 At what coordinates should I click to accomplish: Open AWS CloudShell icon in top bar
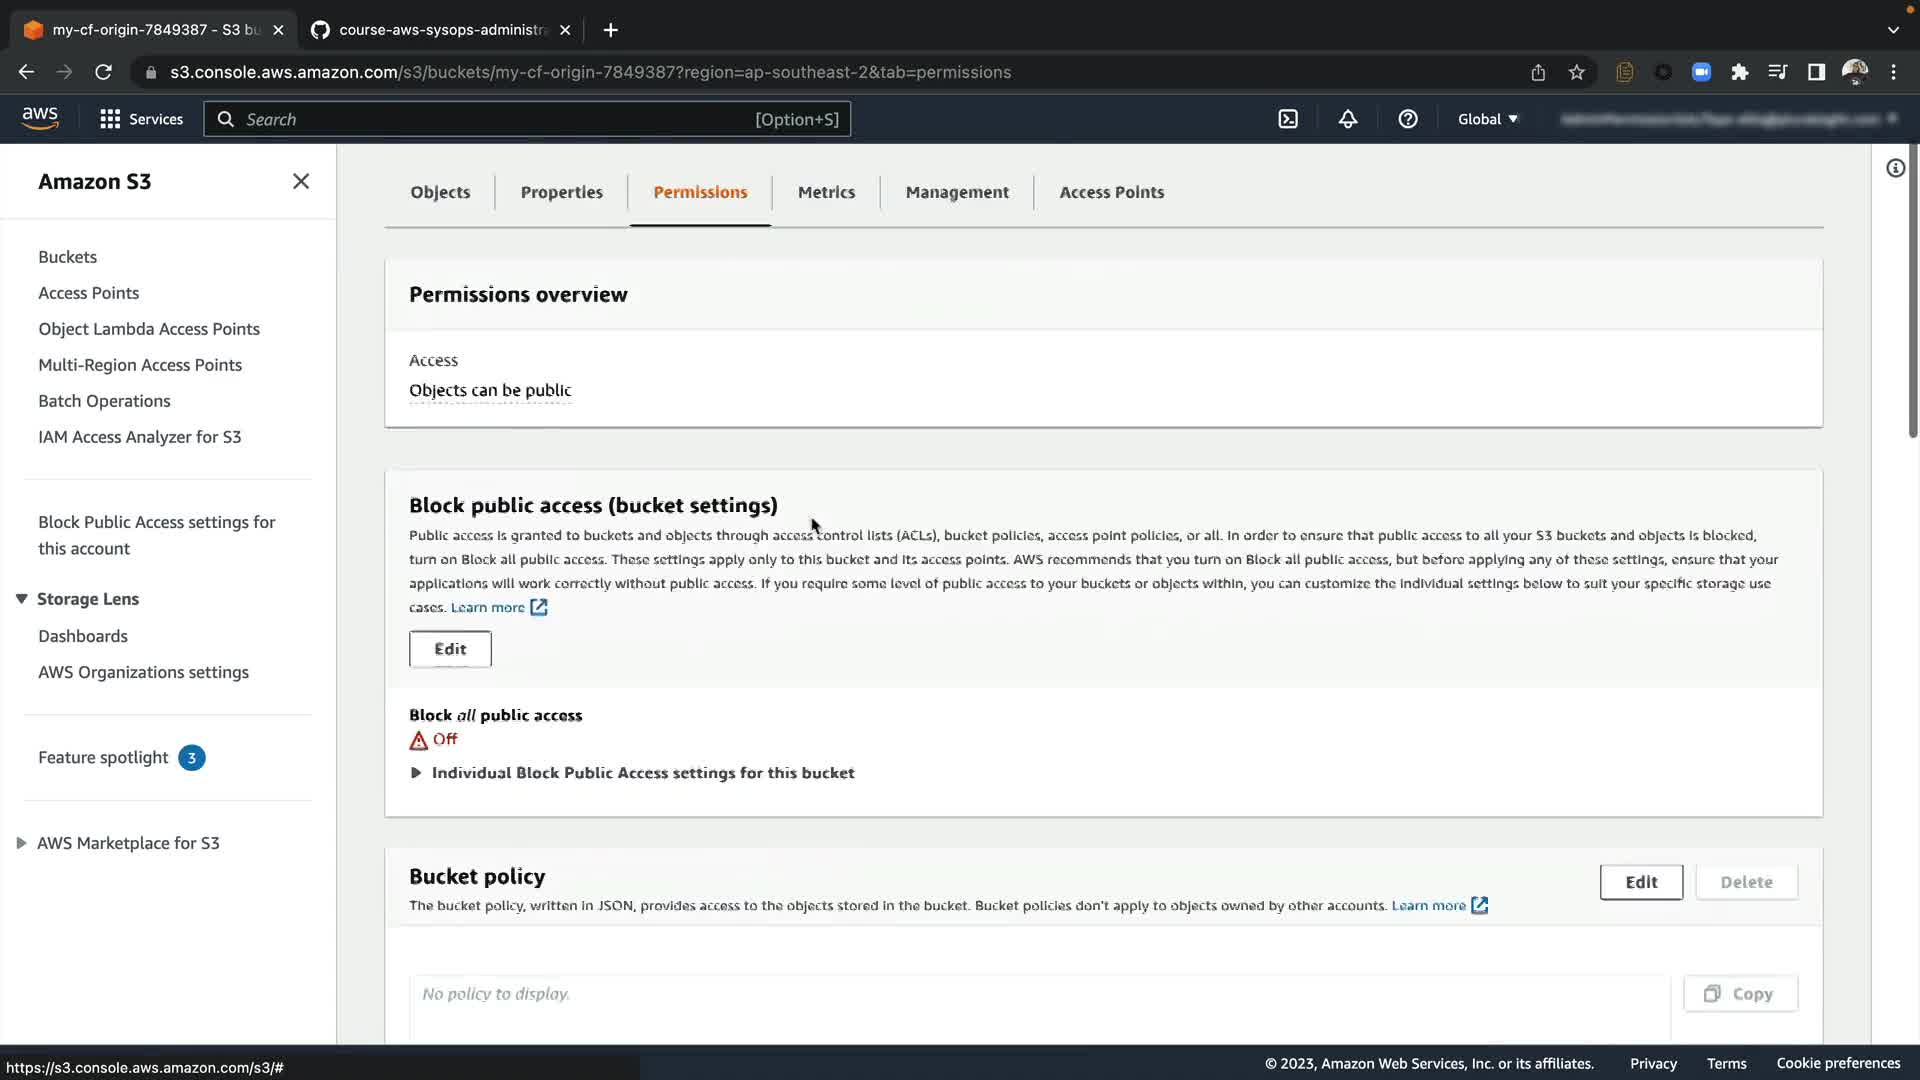click(1288, 119)
